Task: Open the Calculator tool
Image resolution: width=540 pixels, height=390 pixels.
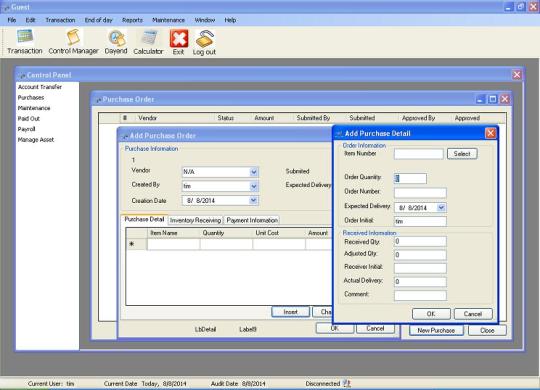Action: [x=148, y=42]
